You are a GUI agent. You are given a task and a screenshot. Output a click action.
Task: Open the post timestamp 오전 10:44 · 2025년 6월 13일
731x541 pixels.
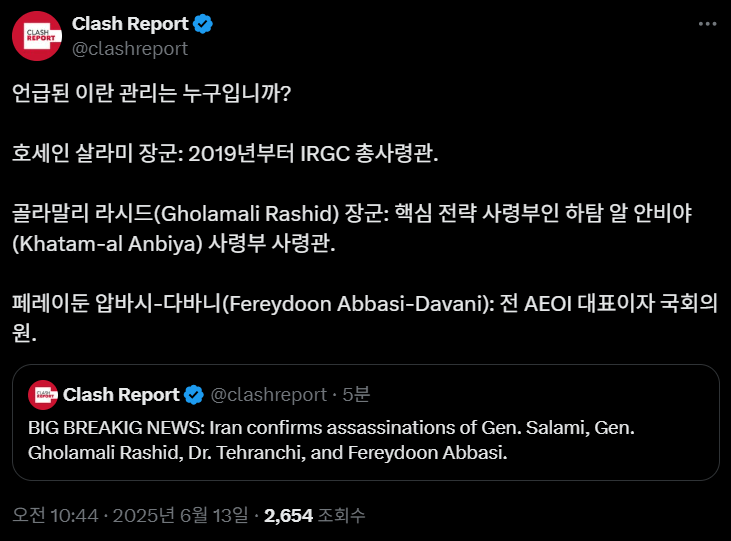point(131,515)
